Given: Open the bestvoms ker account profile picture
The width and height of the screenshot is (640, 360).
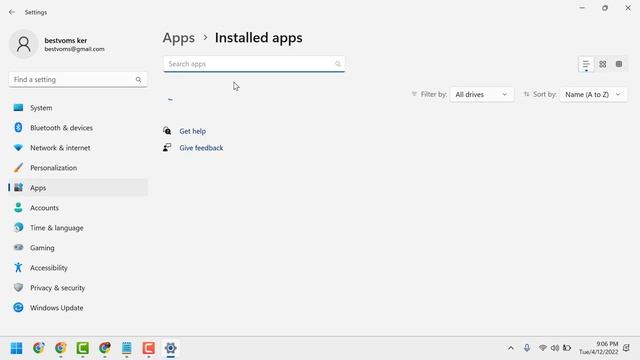Looking at the screenshot, I should pyautogui.click(x=24, y=44).
